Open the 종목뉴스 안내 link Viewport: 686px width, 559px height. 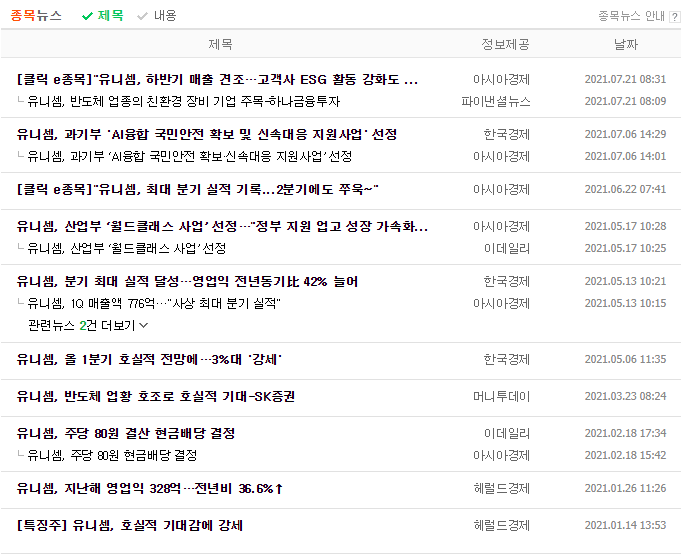pos(631,16)
